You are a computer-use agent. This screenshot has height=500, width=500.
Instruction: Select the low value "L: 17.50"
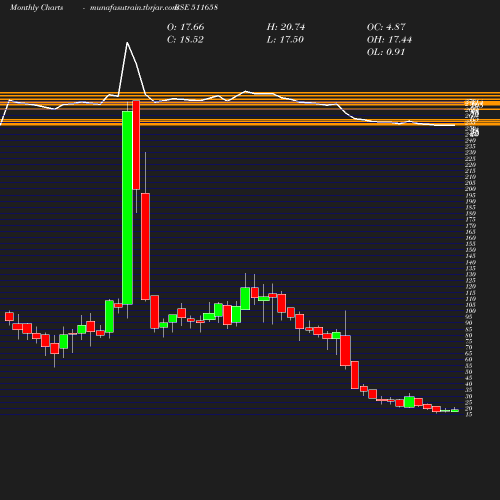pos(285,40)
